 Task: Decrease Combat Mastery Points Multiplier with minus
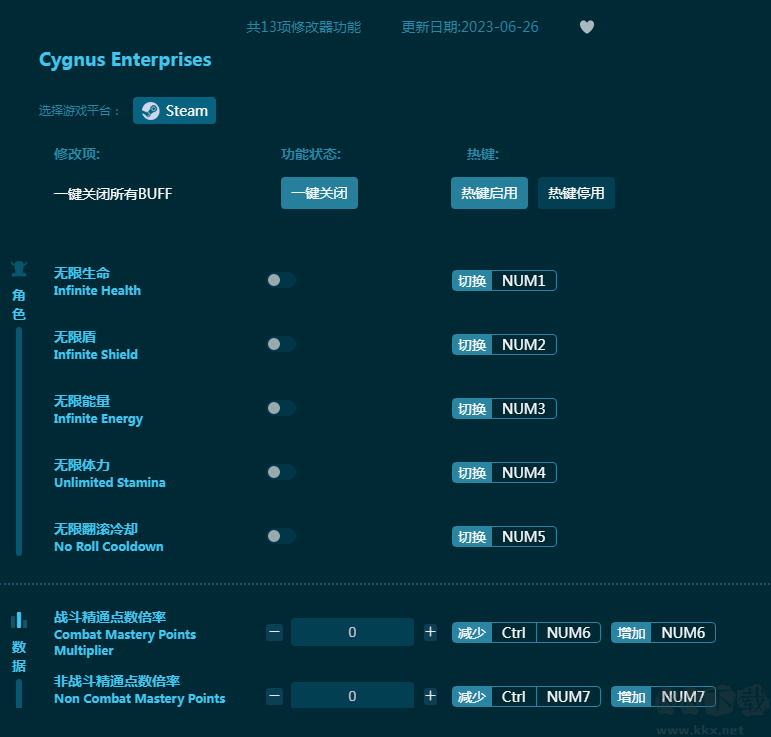[274, 632]
